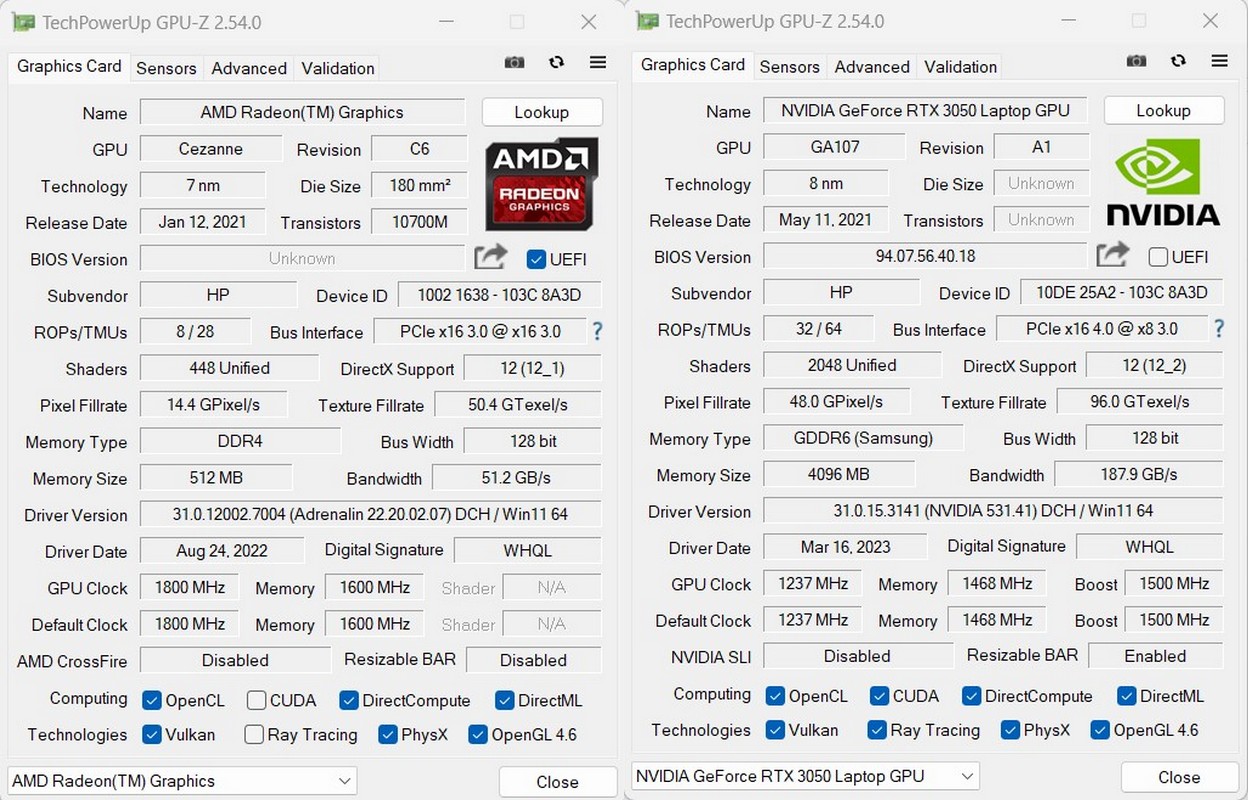Open the AMD Radeon(TM) Graphics GPU selector dropdown
Image resolution: width=1248 pixels, height=800 pixels.
182,781
